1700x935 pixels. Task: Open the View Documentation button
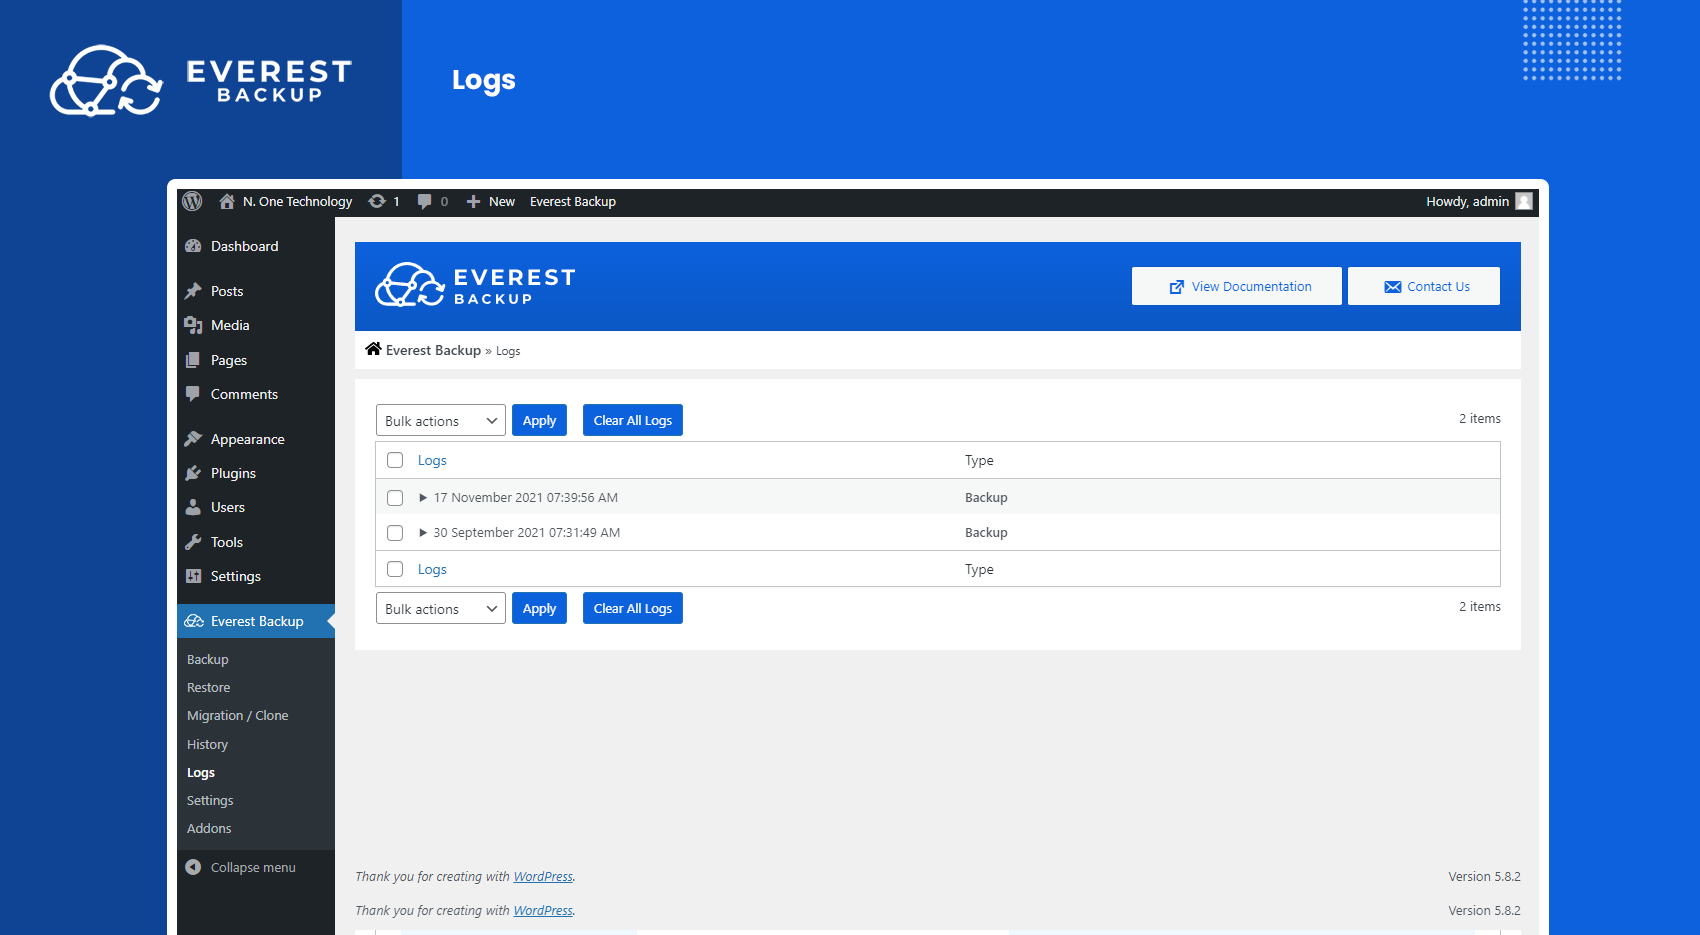click(x=1237, y=286)
